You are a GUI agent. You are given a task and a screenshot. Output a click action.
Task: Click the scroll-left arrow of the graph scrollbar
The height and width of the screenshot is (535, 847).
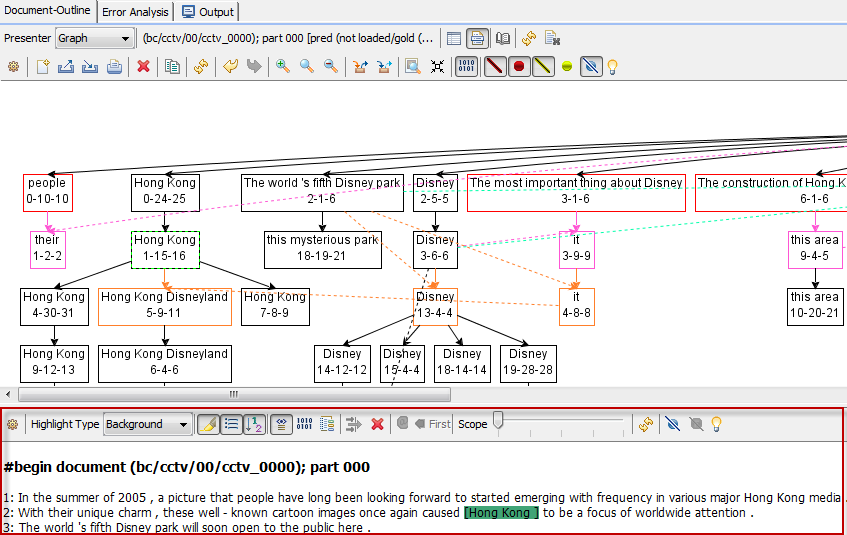coord(8,394)
